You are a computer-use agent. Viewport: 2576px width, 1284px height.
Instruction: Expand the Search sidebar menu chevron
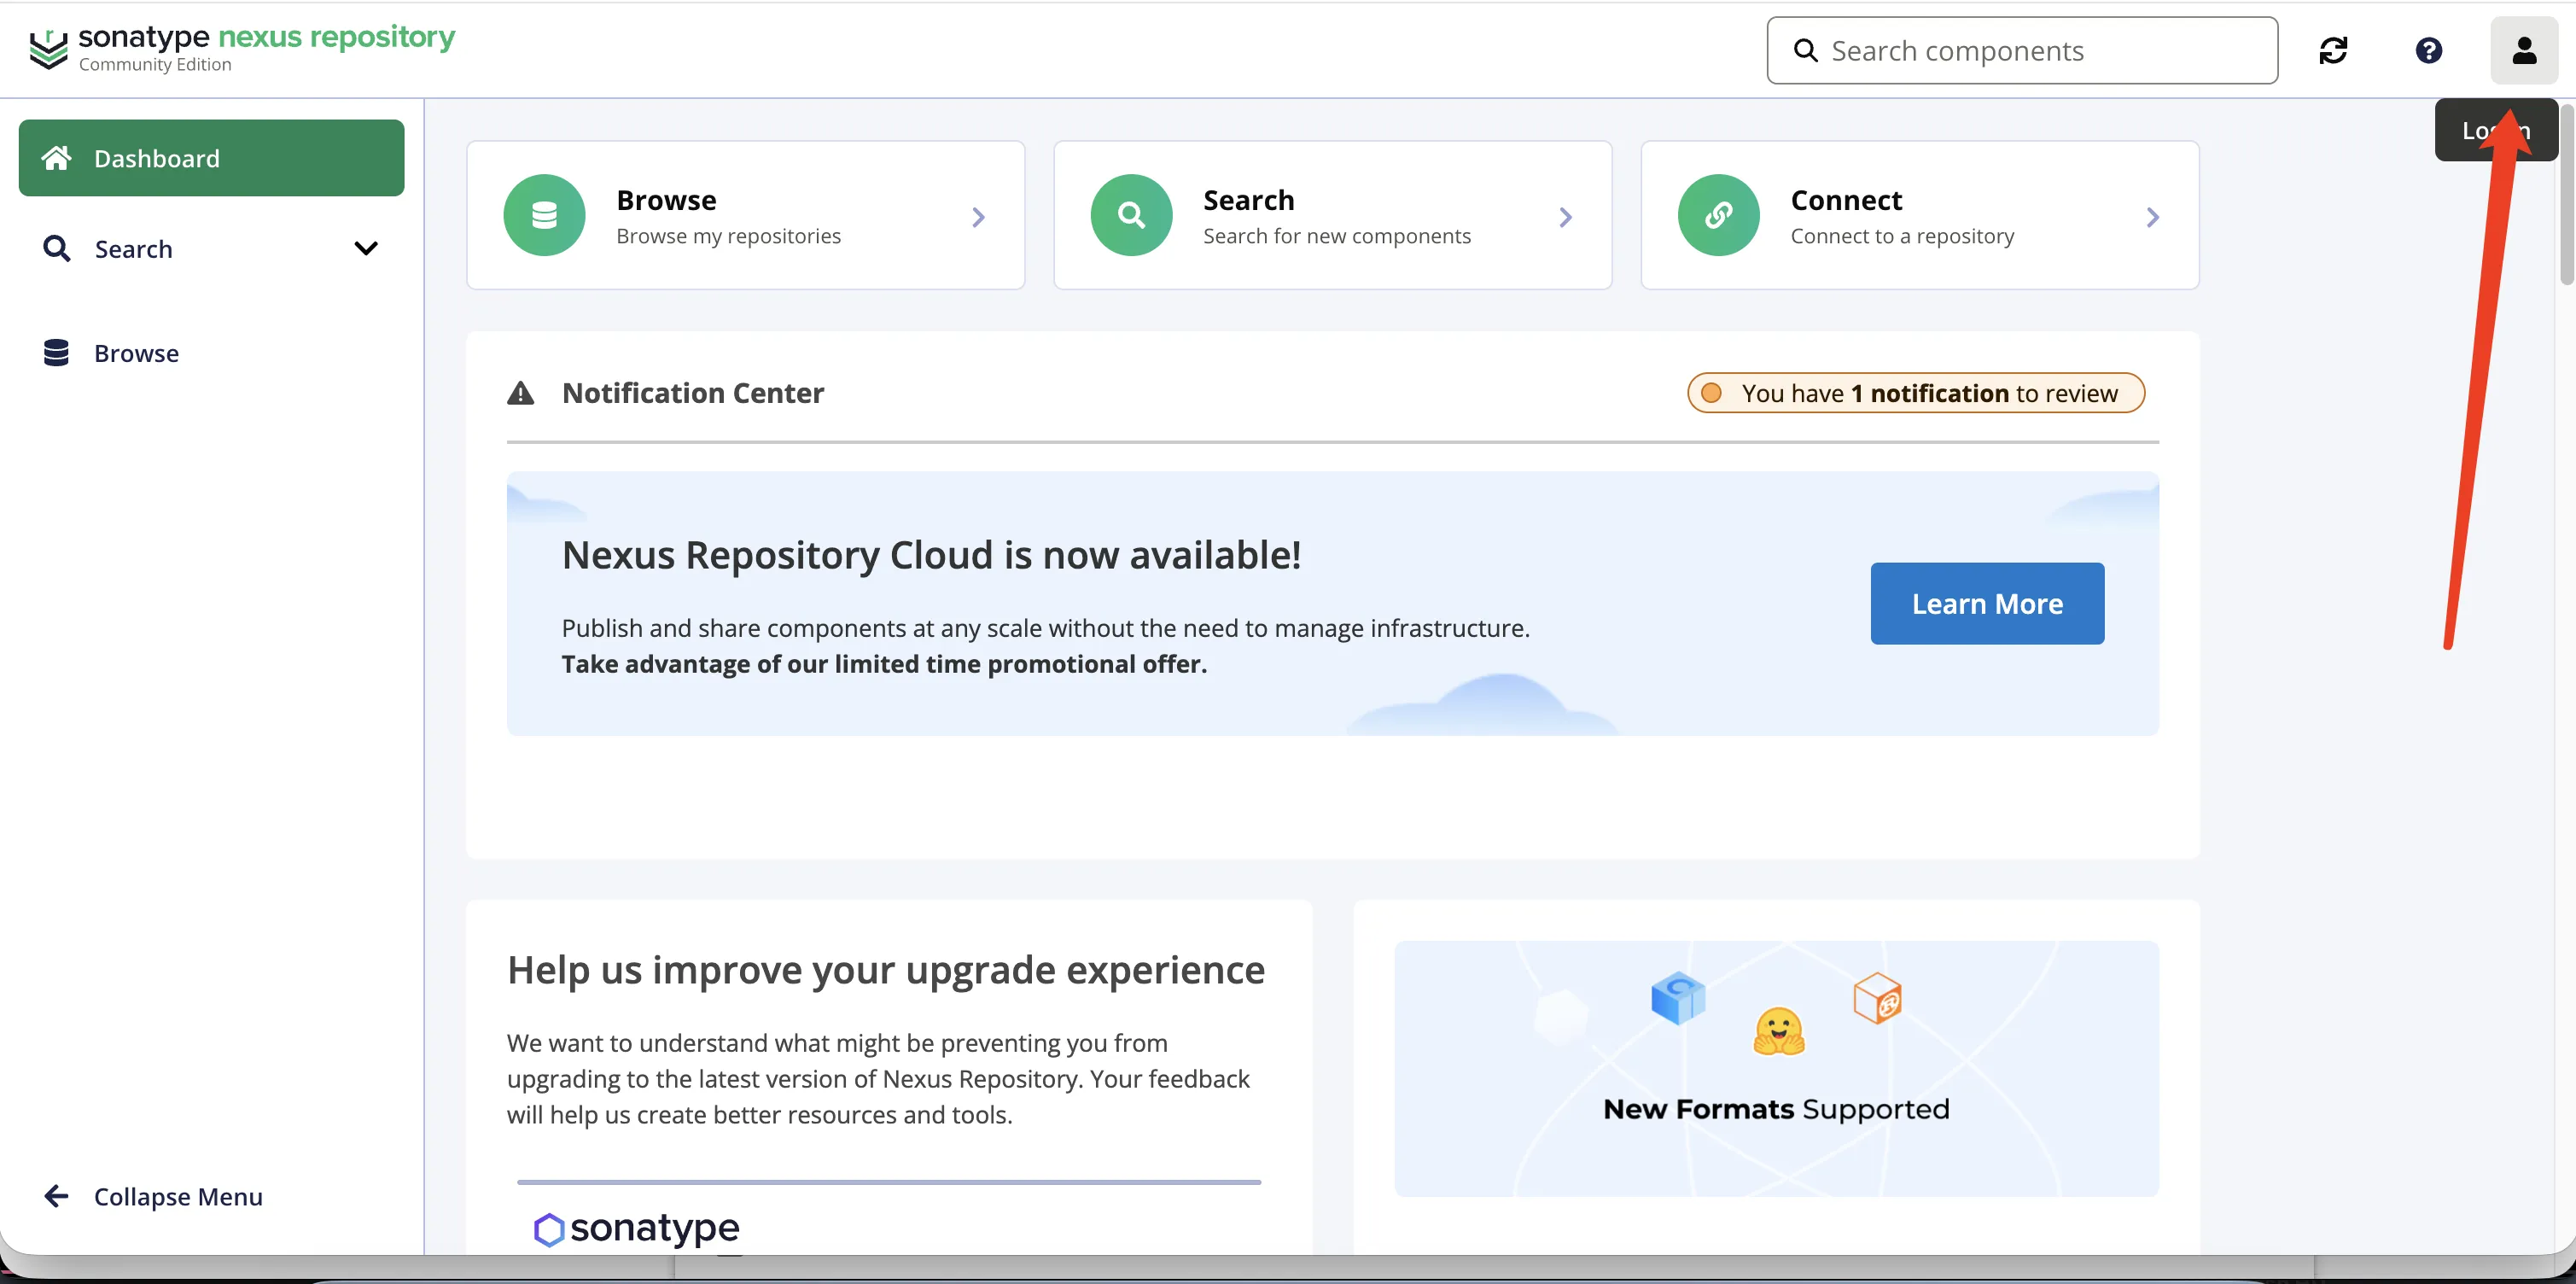click(x=366, y=248)
